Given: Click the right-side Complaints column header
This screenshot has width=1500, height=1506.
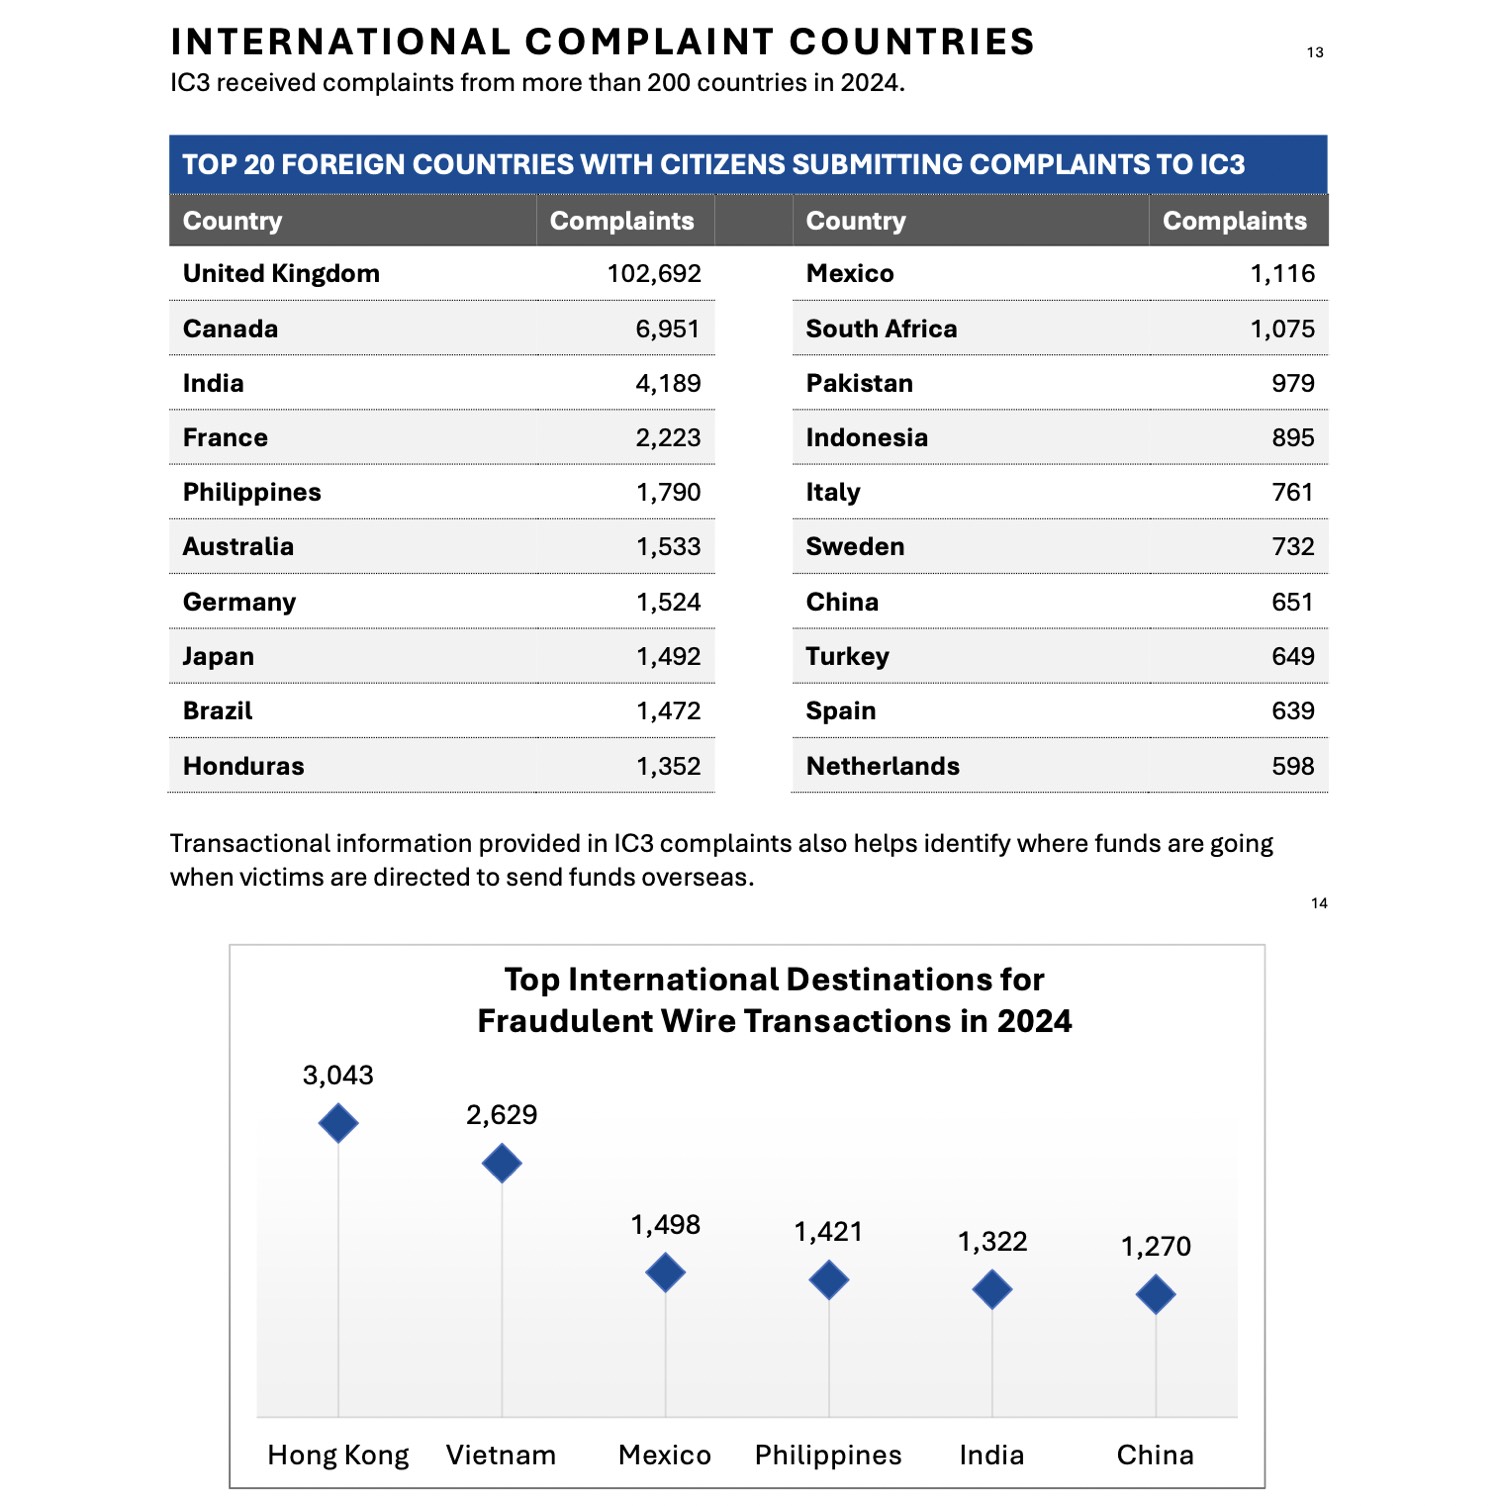Looking at the screenshot, I should coord(1234,221).
